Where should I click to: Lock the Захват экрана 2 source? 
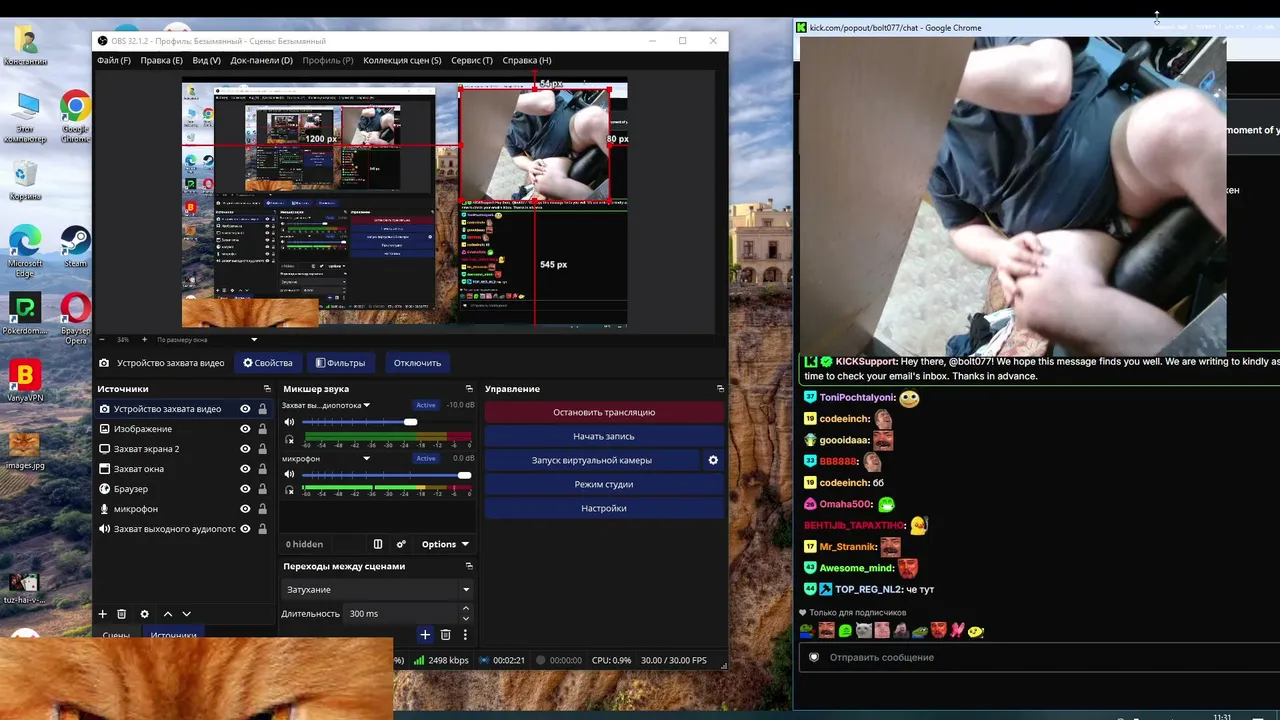(262, 449)
